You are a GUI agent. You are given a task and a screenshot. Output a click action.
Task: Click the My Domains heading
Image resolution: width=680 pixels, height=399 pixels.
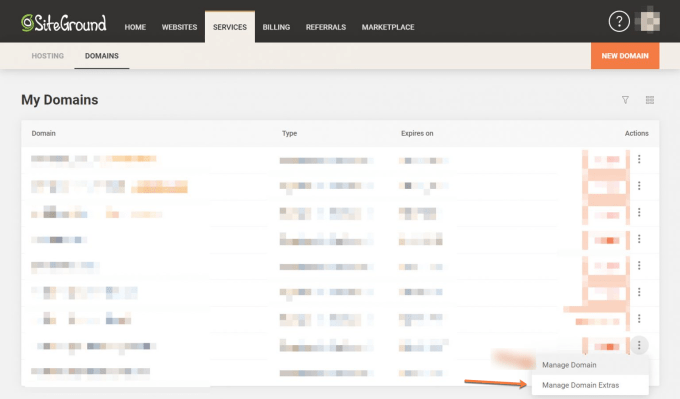tap(59, 100)
